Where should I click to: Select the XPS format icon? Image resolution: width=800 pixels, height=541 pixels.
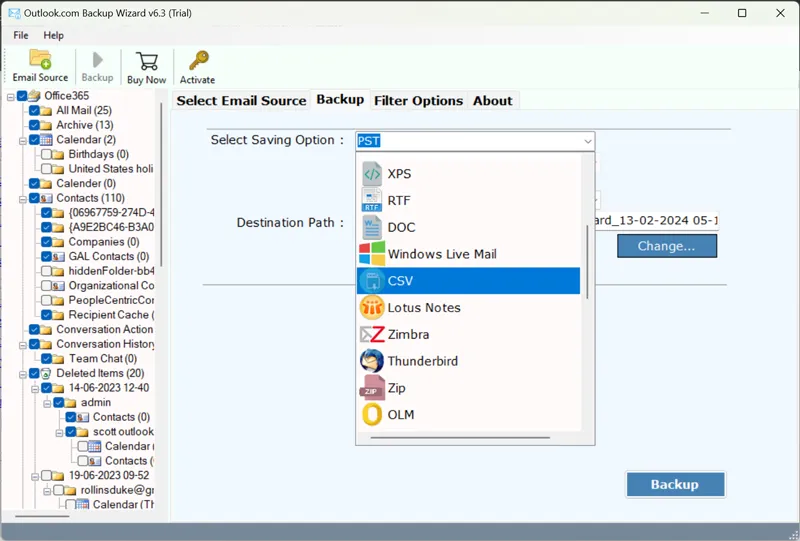point(372,174)
